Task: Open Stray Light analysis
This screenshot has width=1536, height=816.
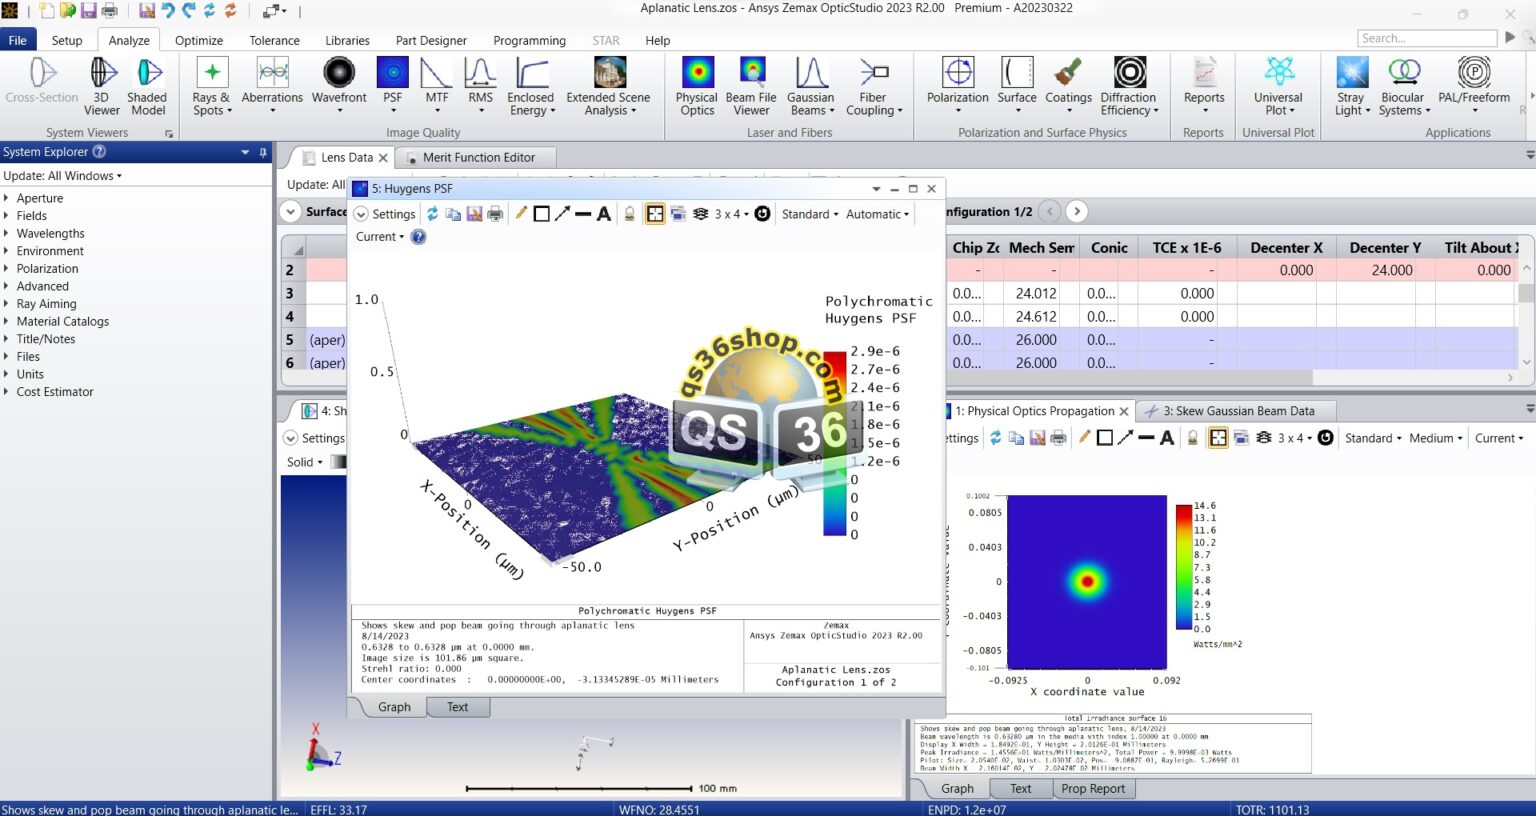Action: [1352, 86]
